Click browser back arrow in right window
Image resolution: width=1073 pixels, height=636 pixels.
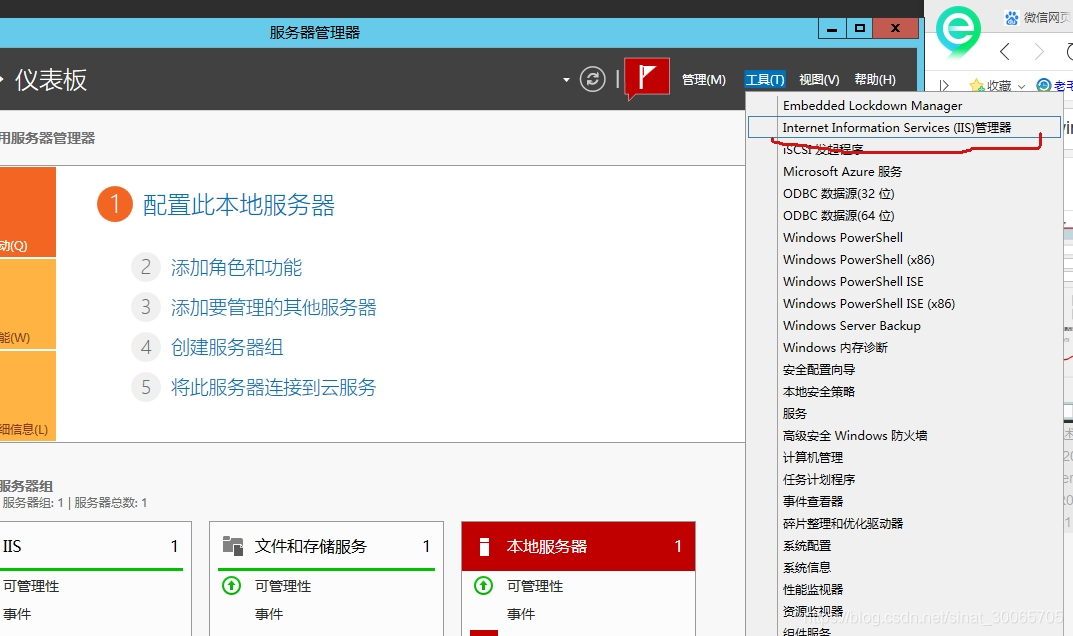click(1005, 51)
